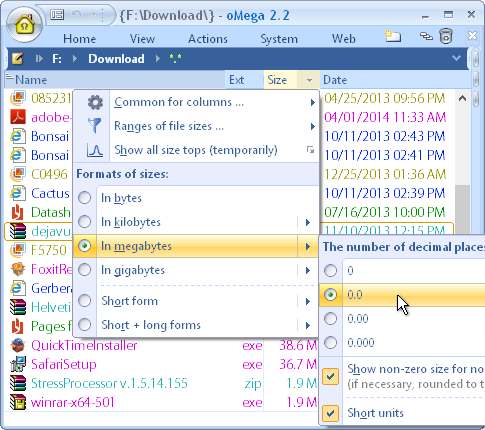Open the View ribbon tab
The width and height of the screenshot is (485, 430).
coord(142,39)
